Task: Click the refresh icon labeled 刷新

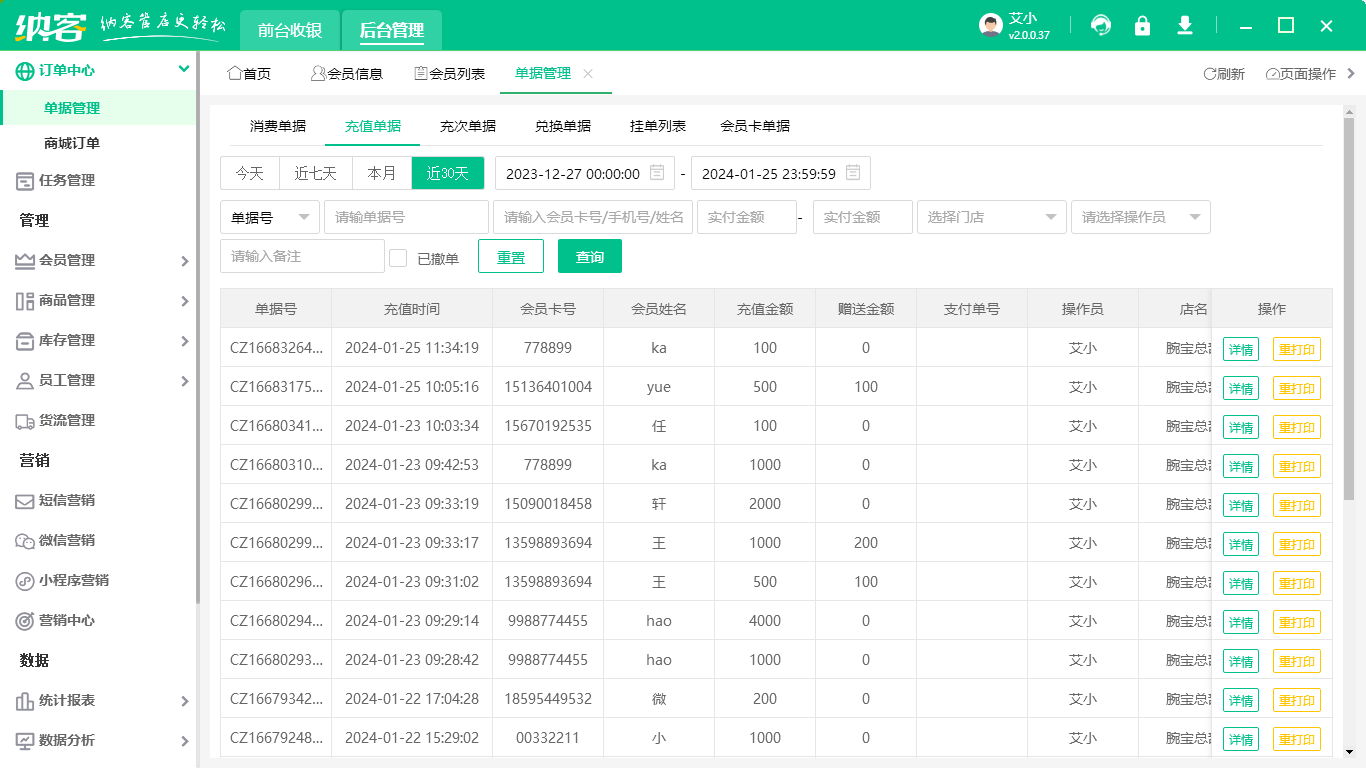Action: pos(1224,74)
